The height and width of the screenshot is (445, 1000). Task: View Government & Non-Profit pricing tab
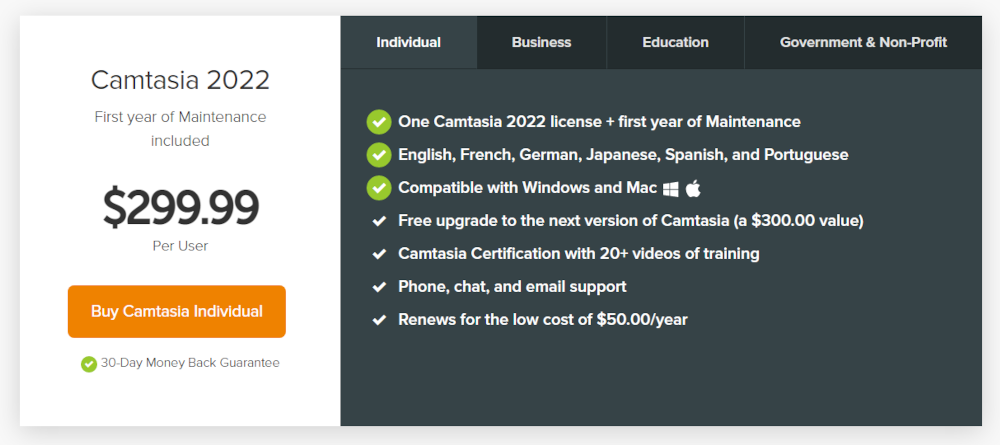point(863,43)
